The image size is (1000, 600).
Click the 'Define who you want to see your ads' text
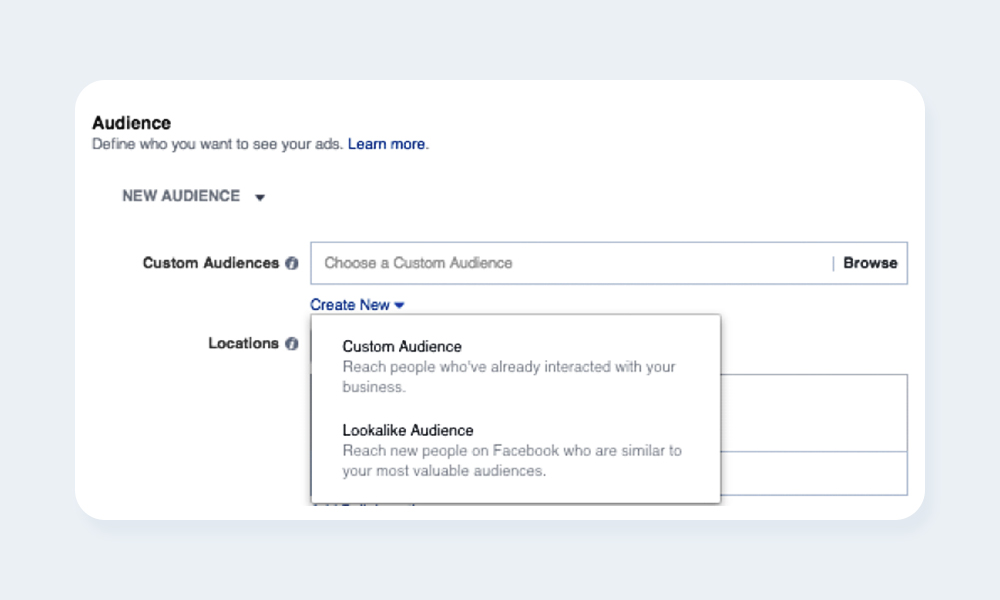pyautogui.click(x=217, y=144)
